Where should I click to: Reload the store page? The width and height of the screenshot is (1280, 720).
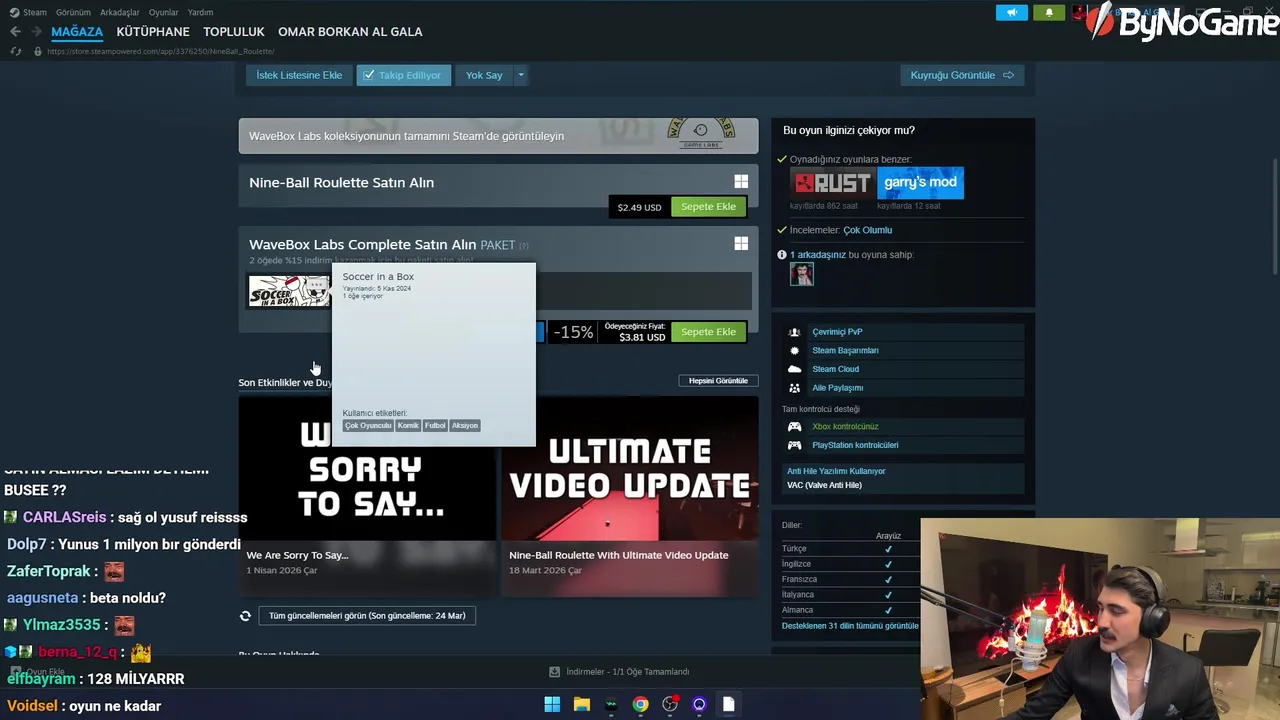click(15, 51)
